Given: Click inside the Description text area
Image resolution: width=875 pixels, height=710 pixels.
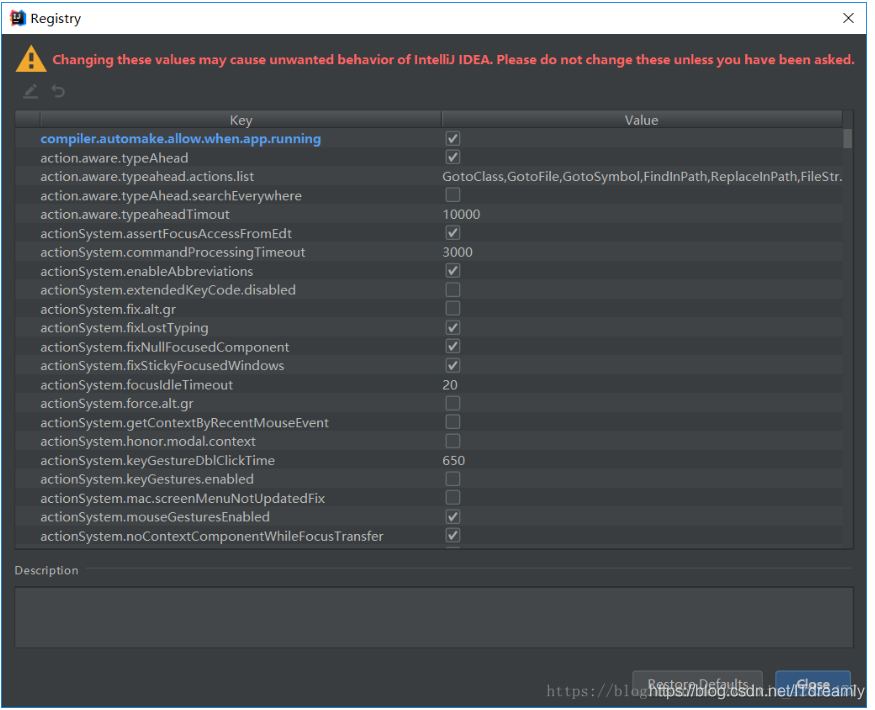Looking at the screenshot, I should [x=434, y=617].
